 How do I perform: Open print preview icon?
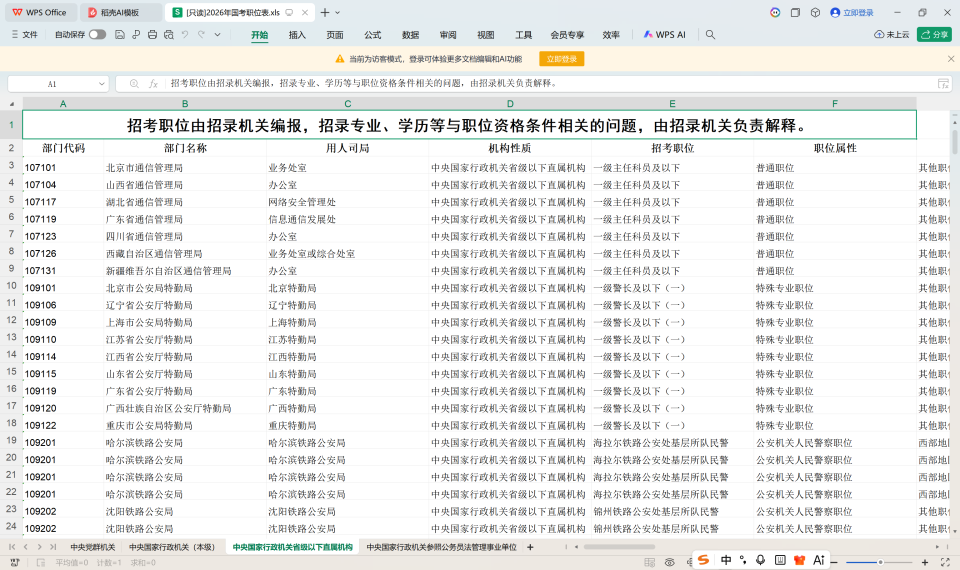[x=168, y=34]
